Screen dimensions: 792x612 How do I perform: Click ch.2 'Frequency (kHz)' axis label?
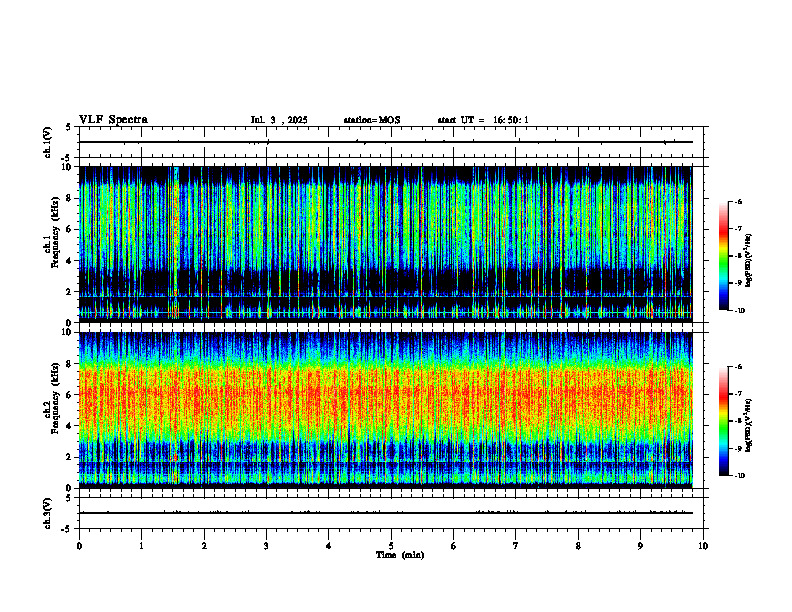pos(55,398)
